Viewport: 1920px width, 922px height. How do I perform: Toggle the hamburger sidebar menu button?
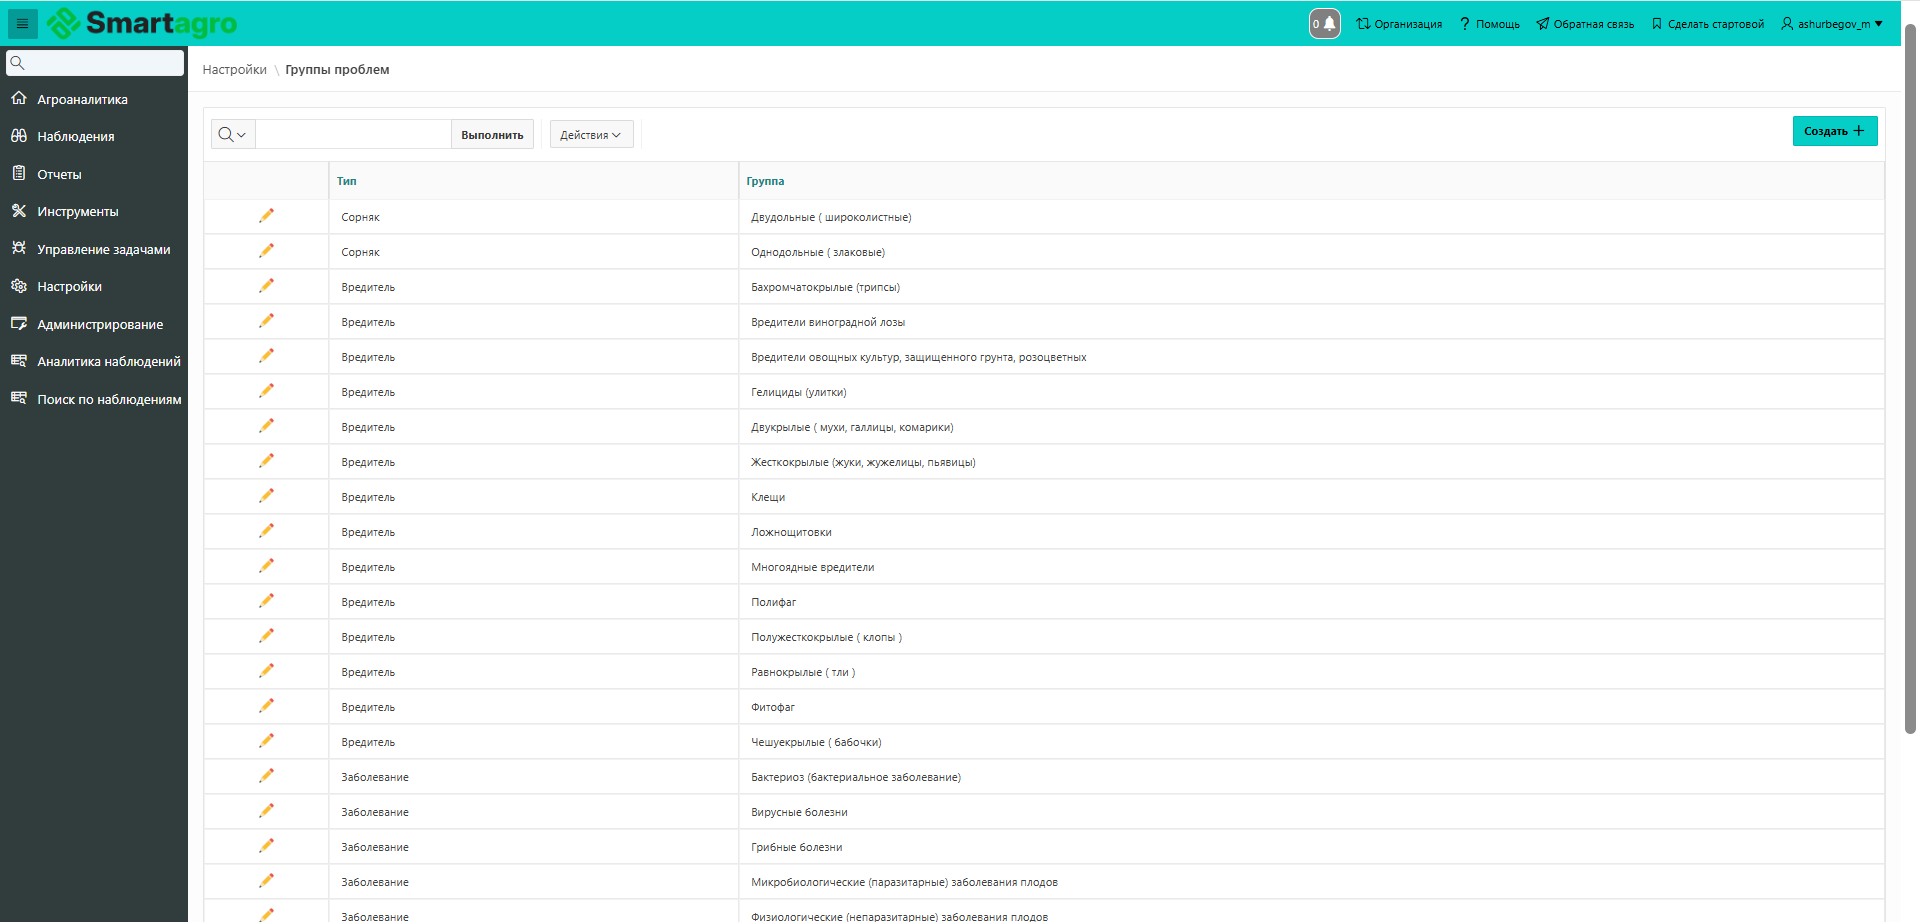point(22,23)
